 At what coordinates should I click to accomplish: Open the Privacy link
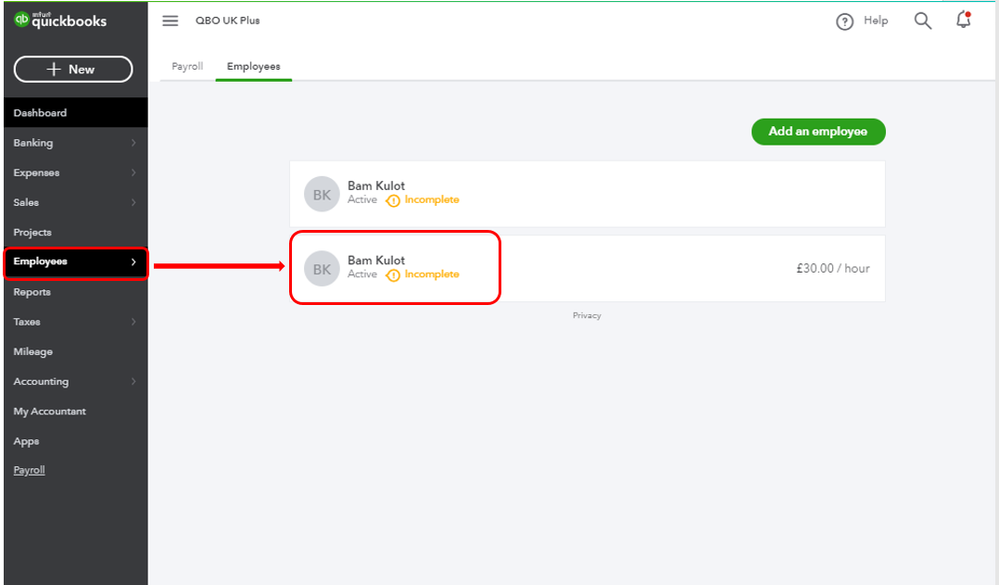click(x=587, y=316)
